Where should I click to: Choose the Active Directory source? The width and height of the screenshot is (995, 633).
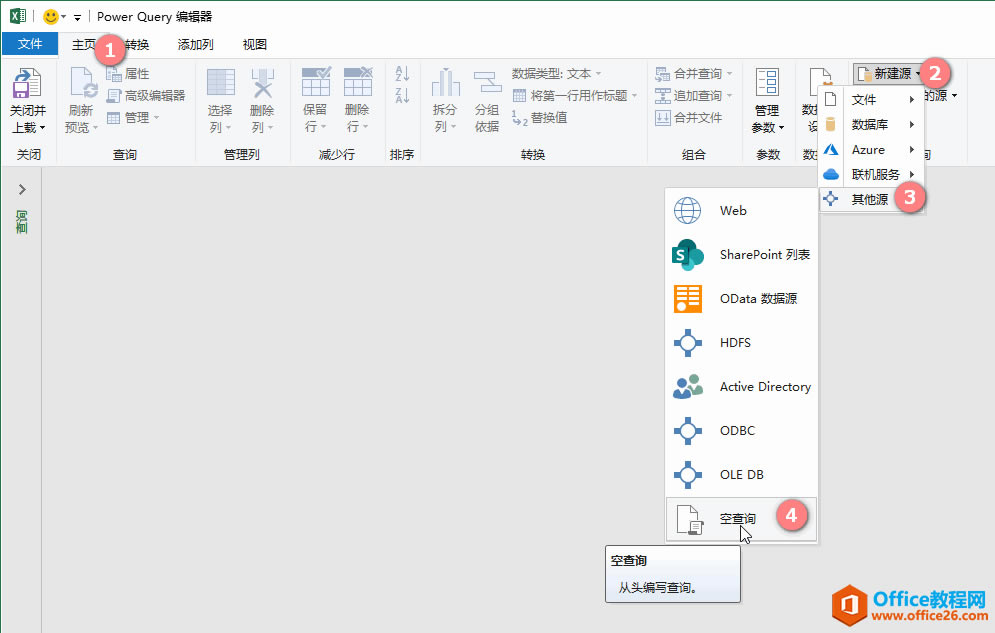[741, 386]
